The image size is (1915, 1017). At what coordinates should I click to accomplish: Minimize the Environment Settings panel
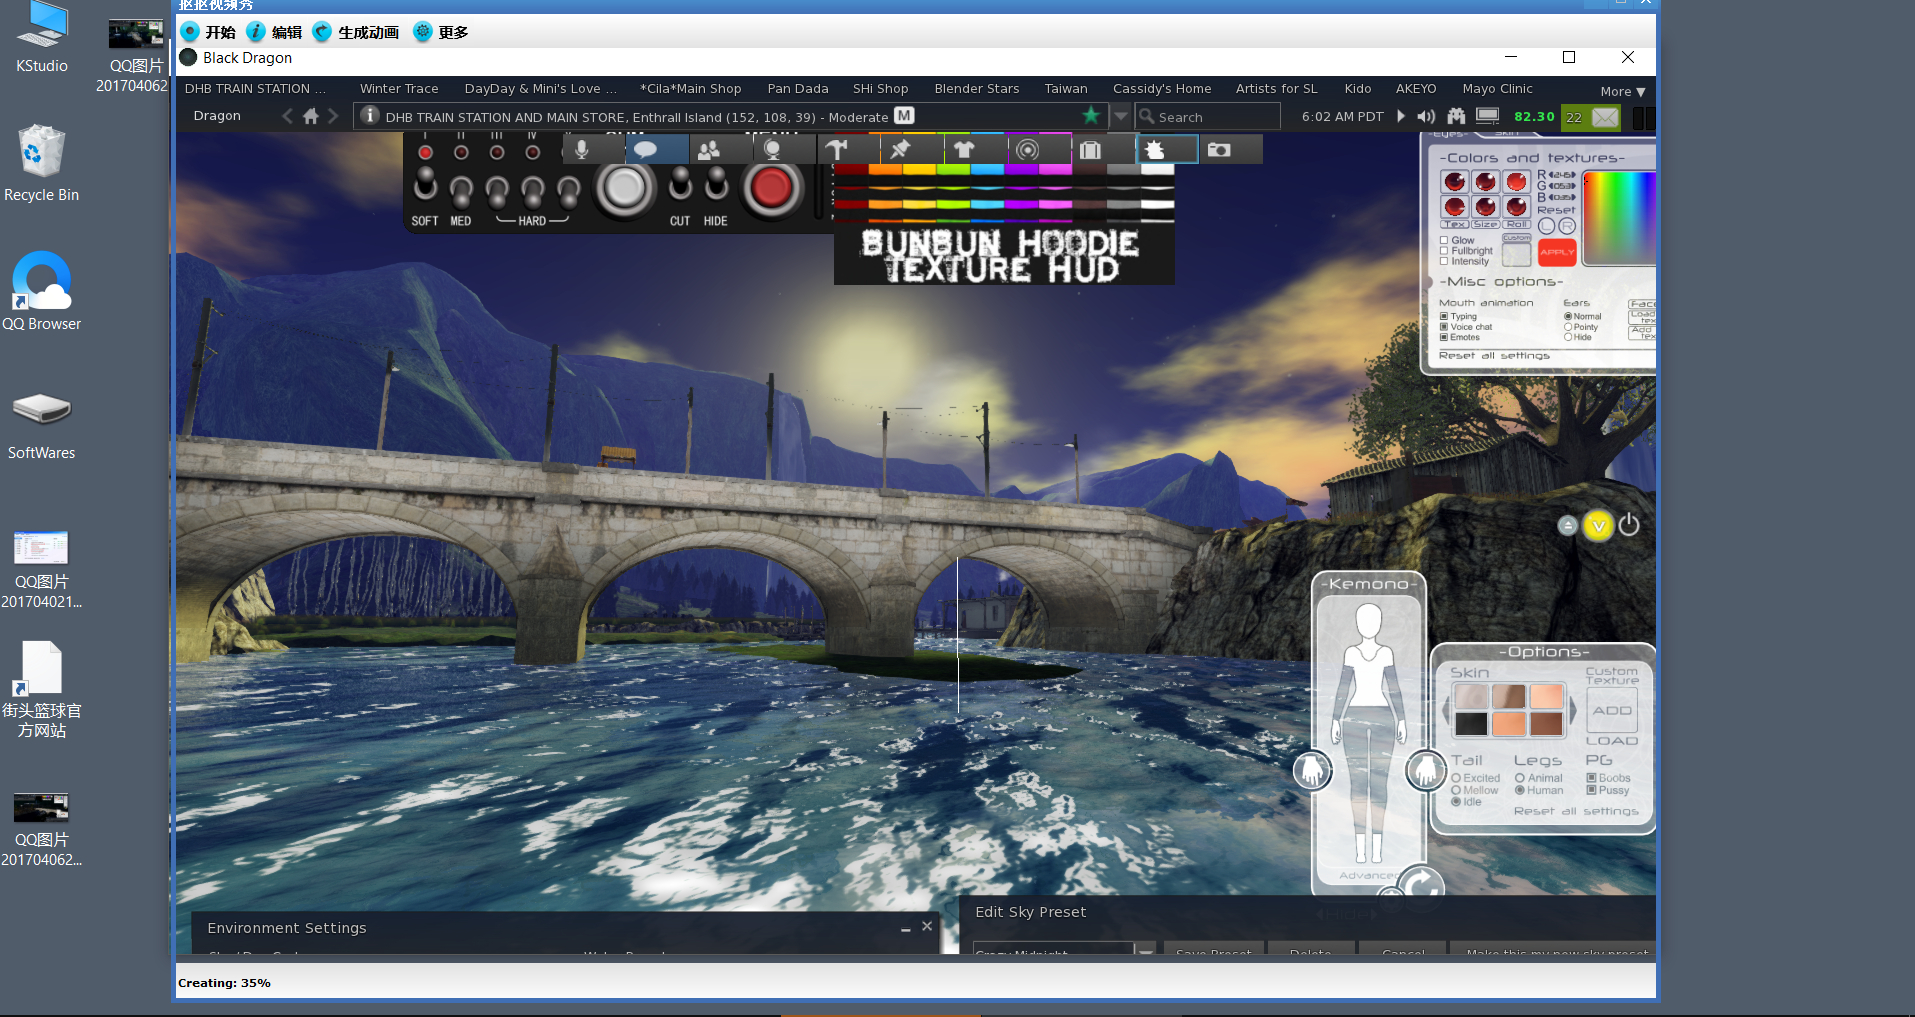coord(906,928)
